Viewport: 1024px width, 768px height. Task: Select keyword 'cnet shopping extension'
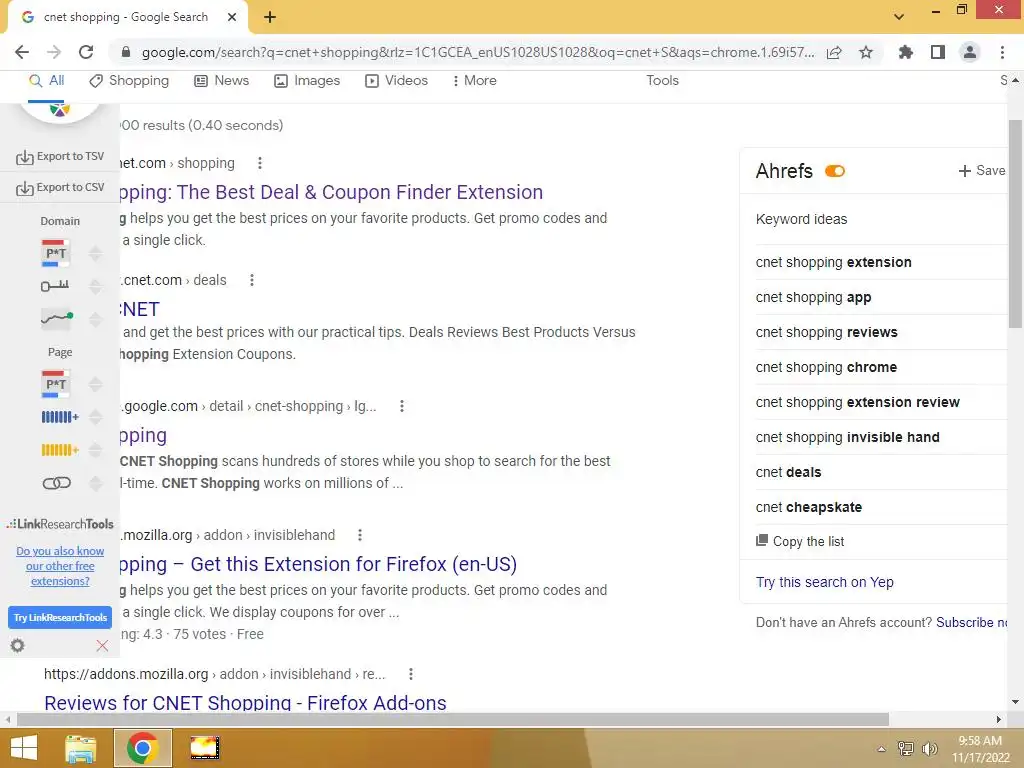click(833, 262)
